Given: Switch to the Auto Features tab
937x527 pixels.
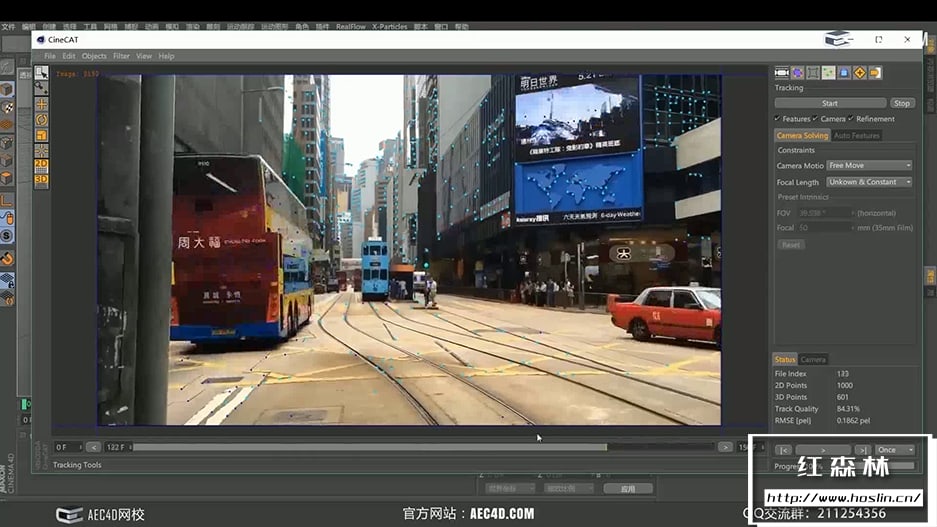Looking at the screenshot, I should (x=856, y=136).
